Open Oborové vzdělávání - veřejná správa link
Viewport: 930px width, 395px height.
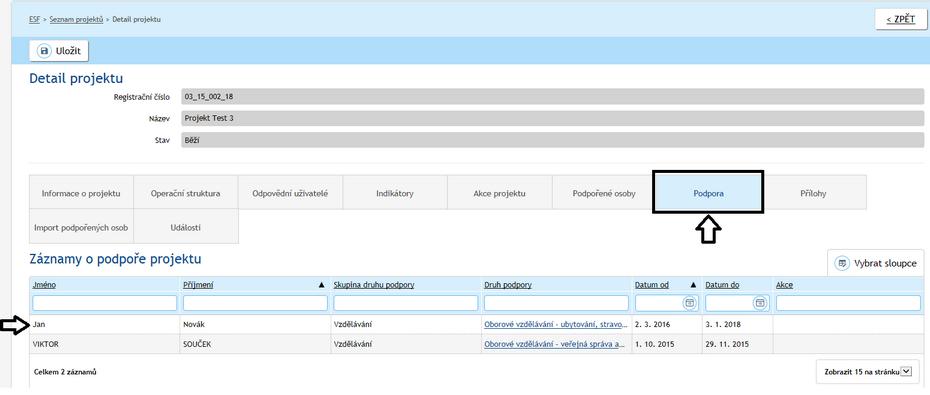pyautogui.click(x=554, y=344)
